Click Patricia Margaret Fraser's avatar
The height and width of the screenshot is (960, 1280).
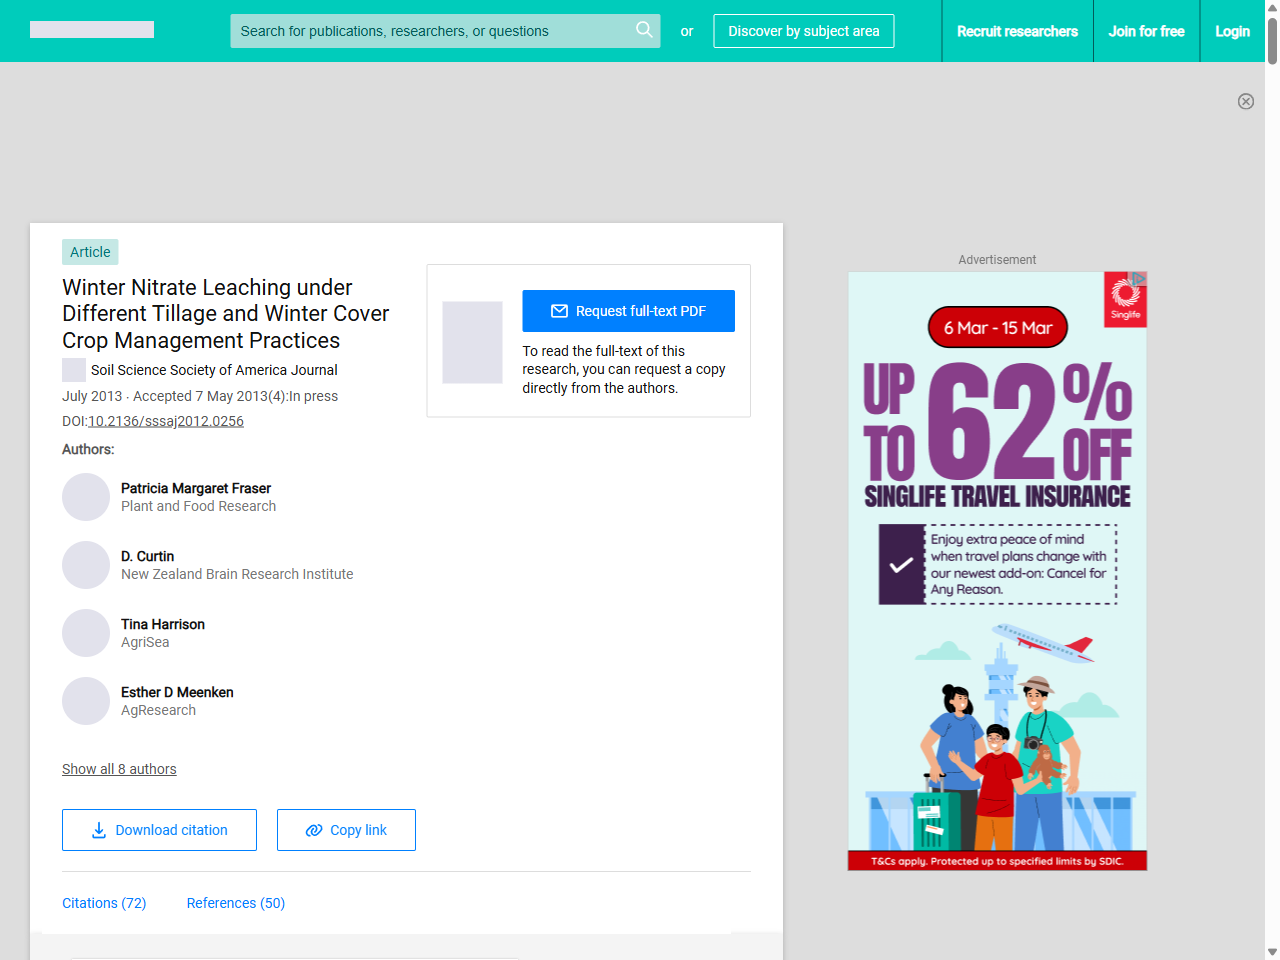coord(86,497)
